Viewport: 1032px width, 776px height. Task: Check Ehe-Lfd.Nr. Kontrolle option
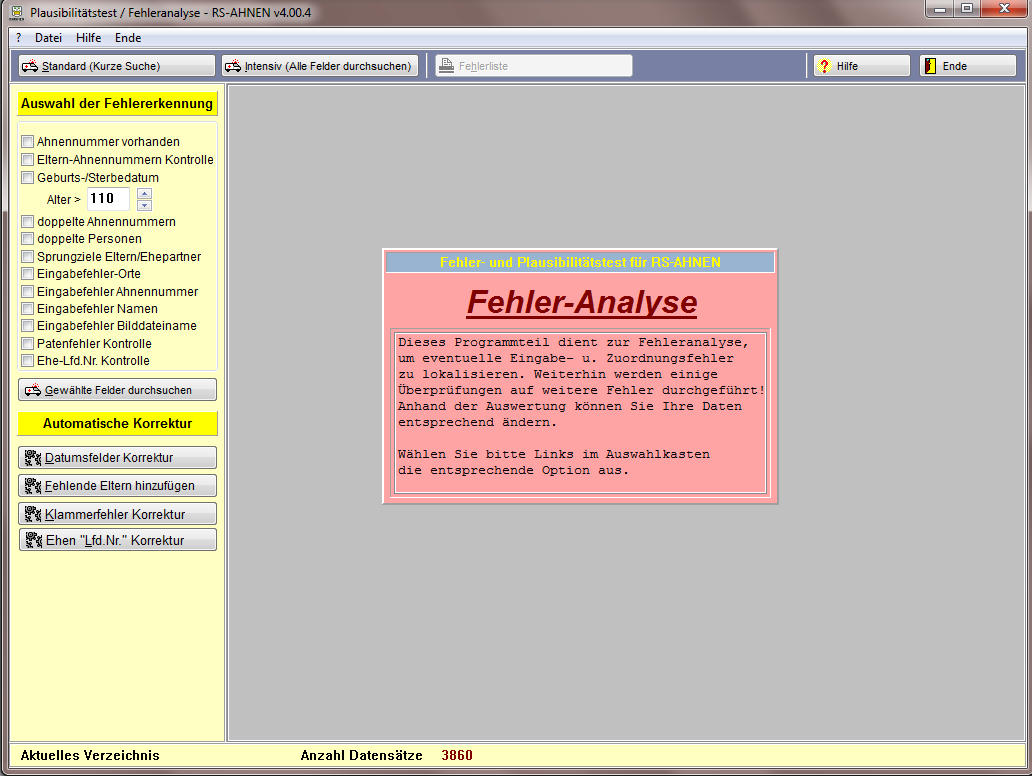point(28,360)
